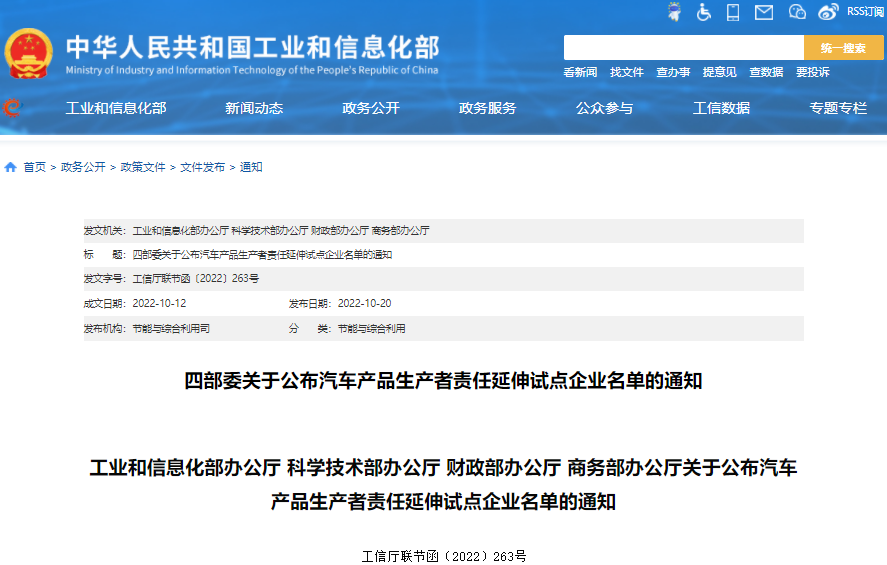Open the 政务服务 navigation item
887x565 pixels.
(x=487, y=108)
